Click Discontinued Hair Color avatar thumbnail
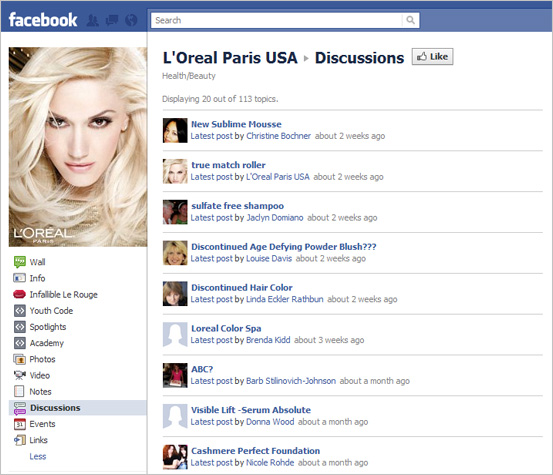 coord(175,294)
